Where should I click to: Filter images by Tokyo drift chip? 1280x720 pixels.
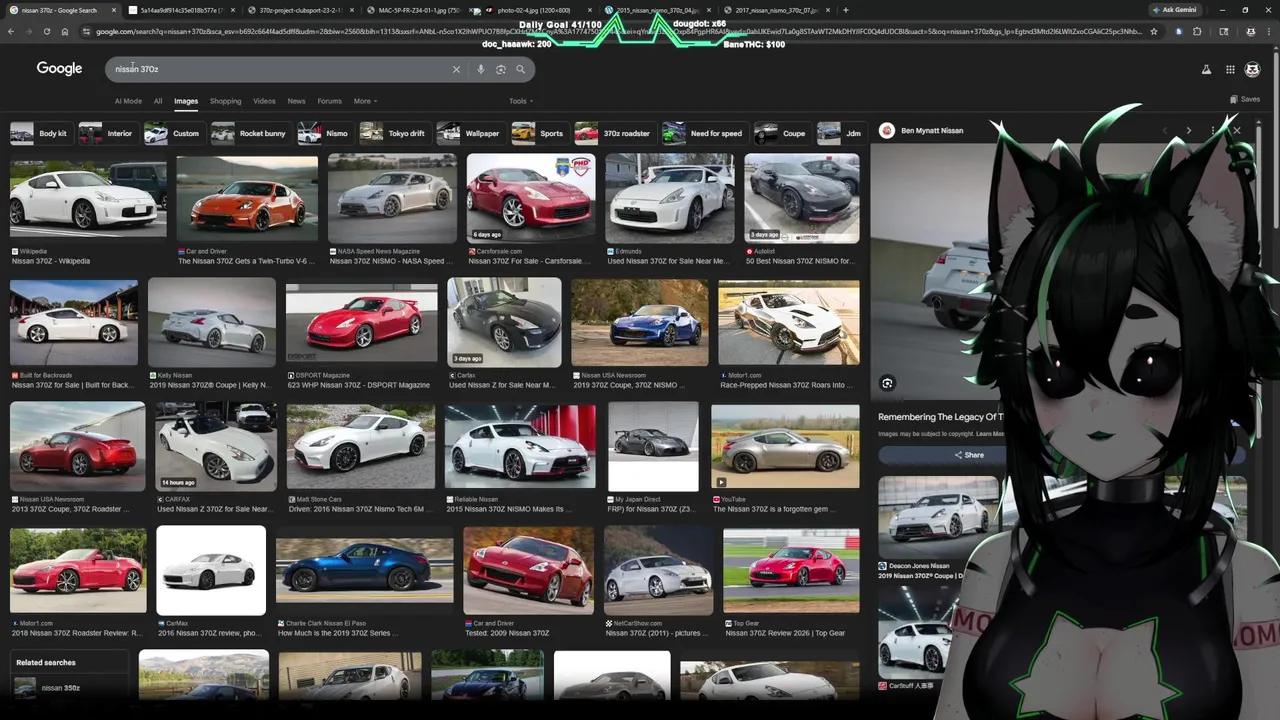(x=394, y=133)
